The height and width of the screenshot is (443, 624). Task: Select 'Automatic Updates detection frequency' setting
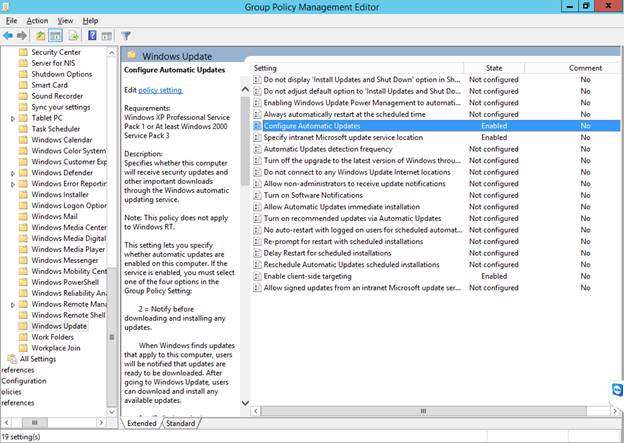click(x=328, y=149)
